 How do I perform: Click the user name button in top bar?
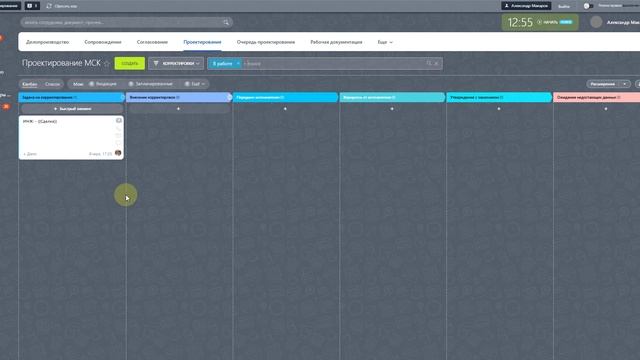pos(526,6)
